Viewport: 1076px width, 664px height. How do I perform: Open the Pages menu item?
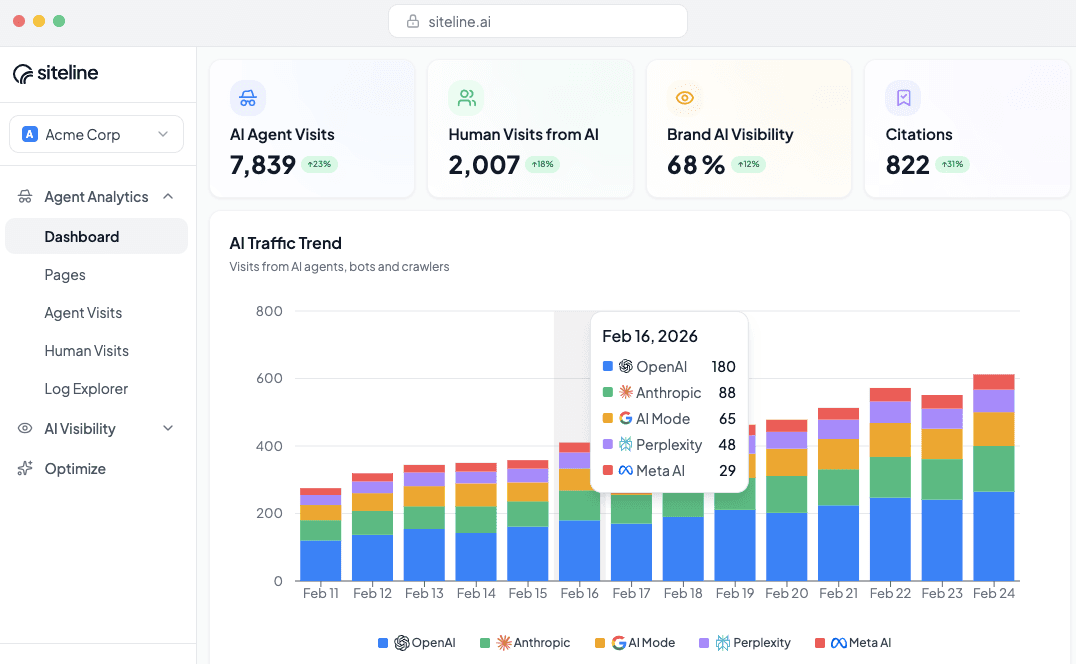coord(65,275)
